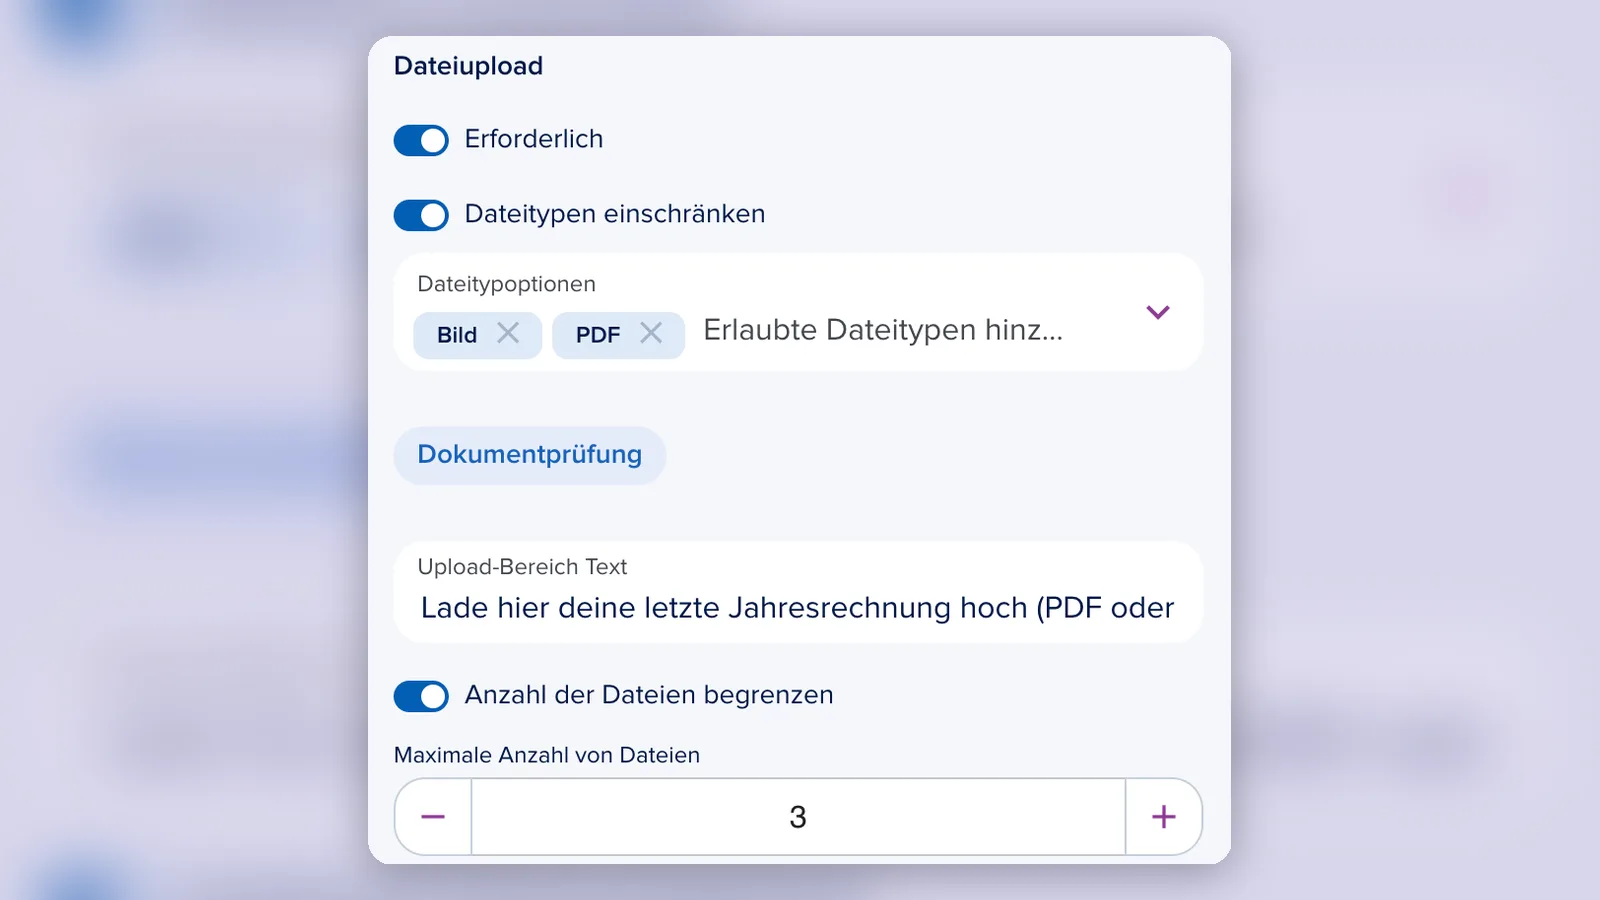
Task: Click the Maximale Anzahl von Dateien label
Action: [547, 755]
